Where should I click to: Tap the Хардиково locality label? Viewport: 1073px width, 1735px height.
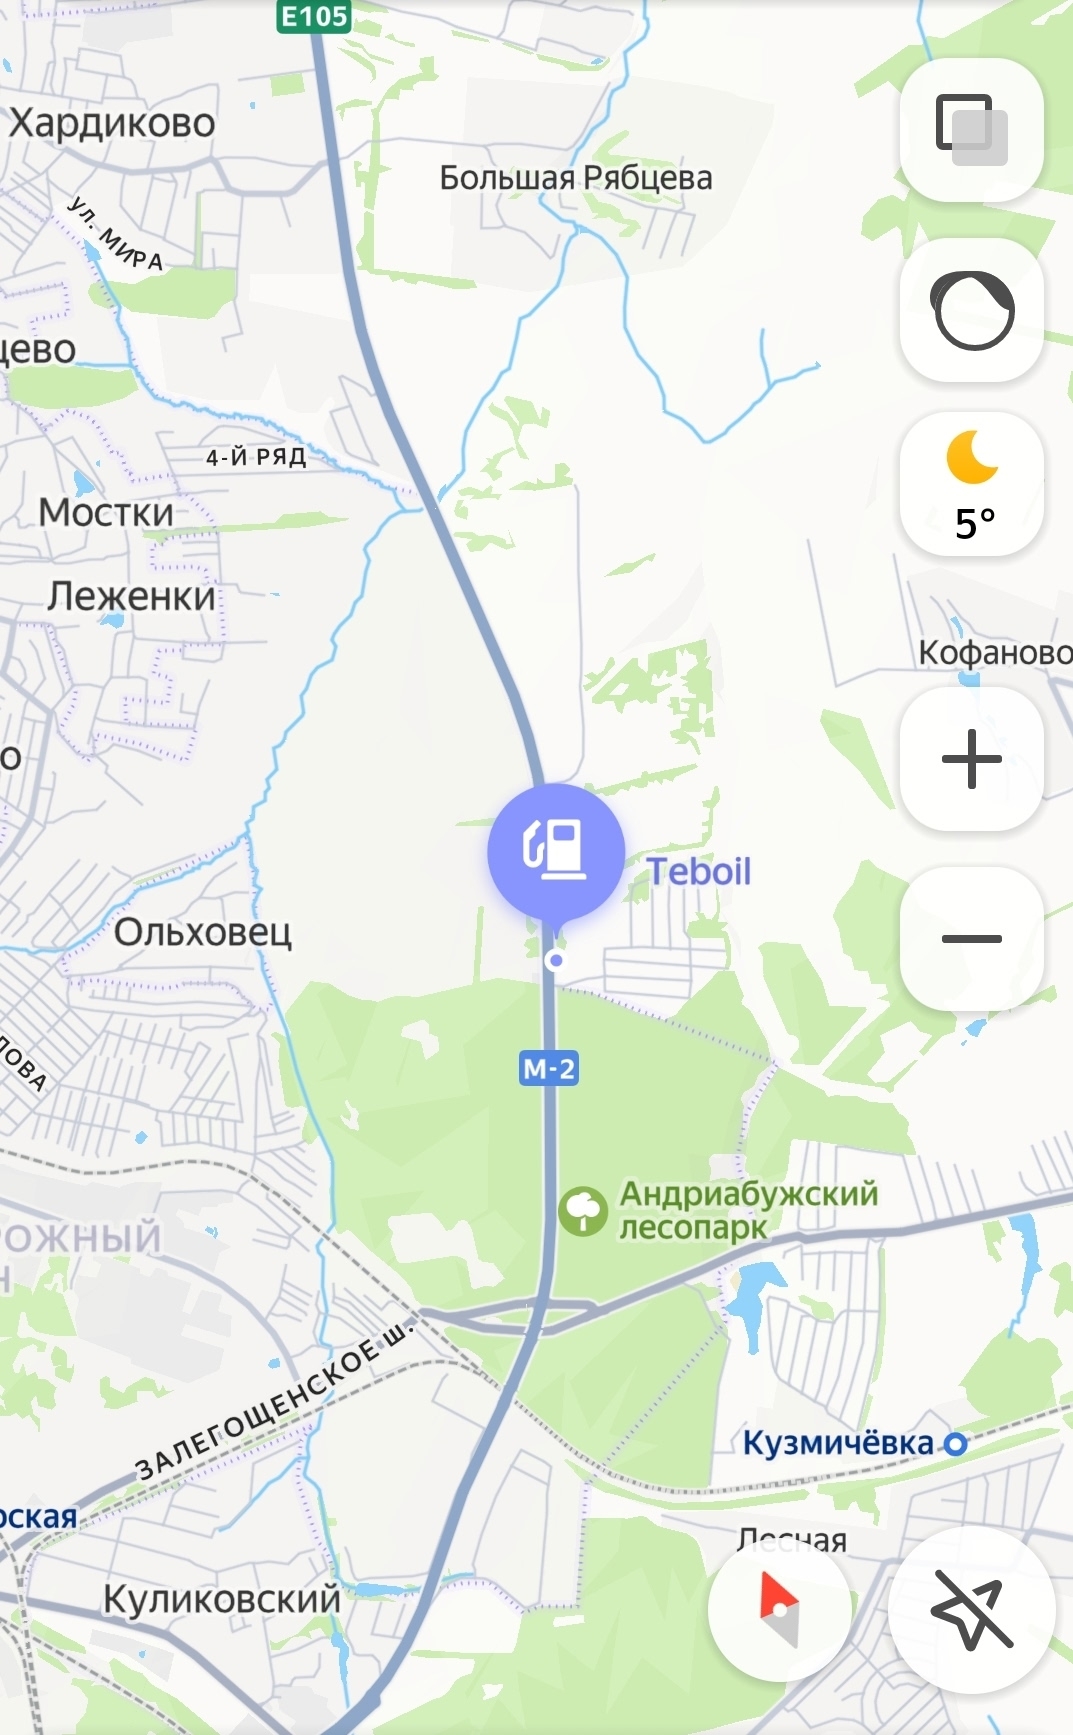[112, 123]
